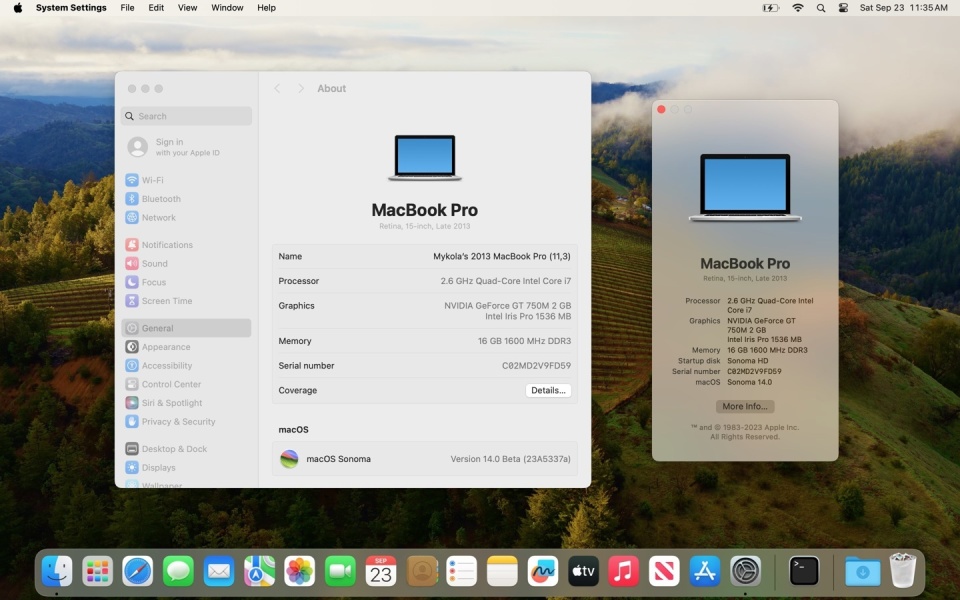Click the Search field in System Settings
The width and height of the screenshot is (960, 600).
point(186,116)
